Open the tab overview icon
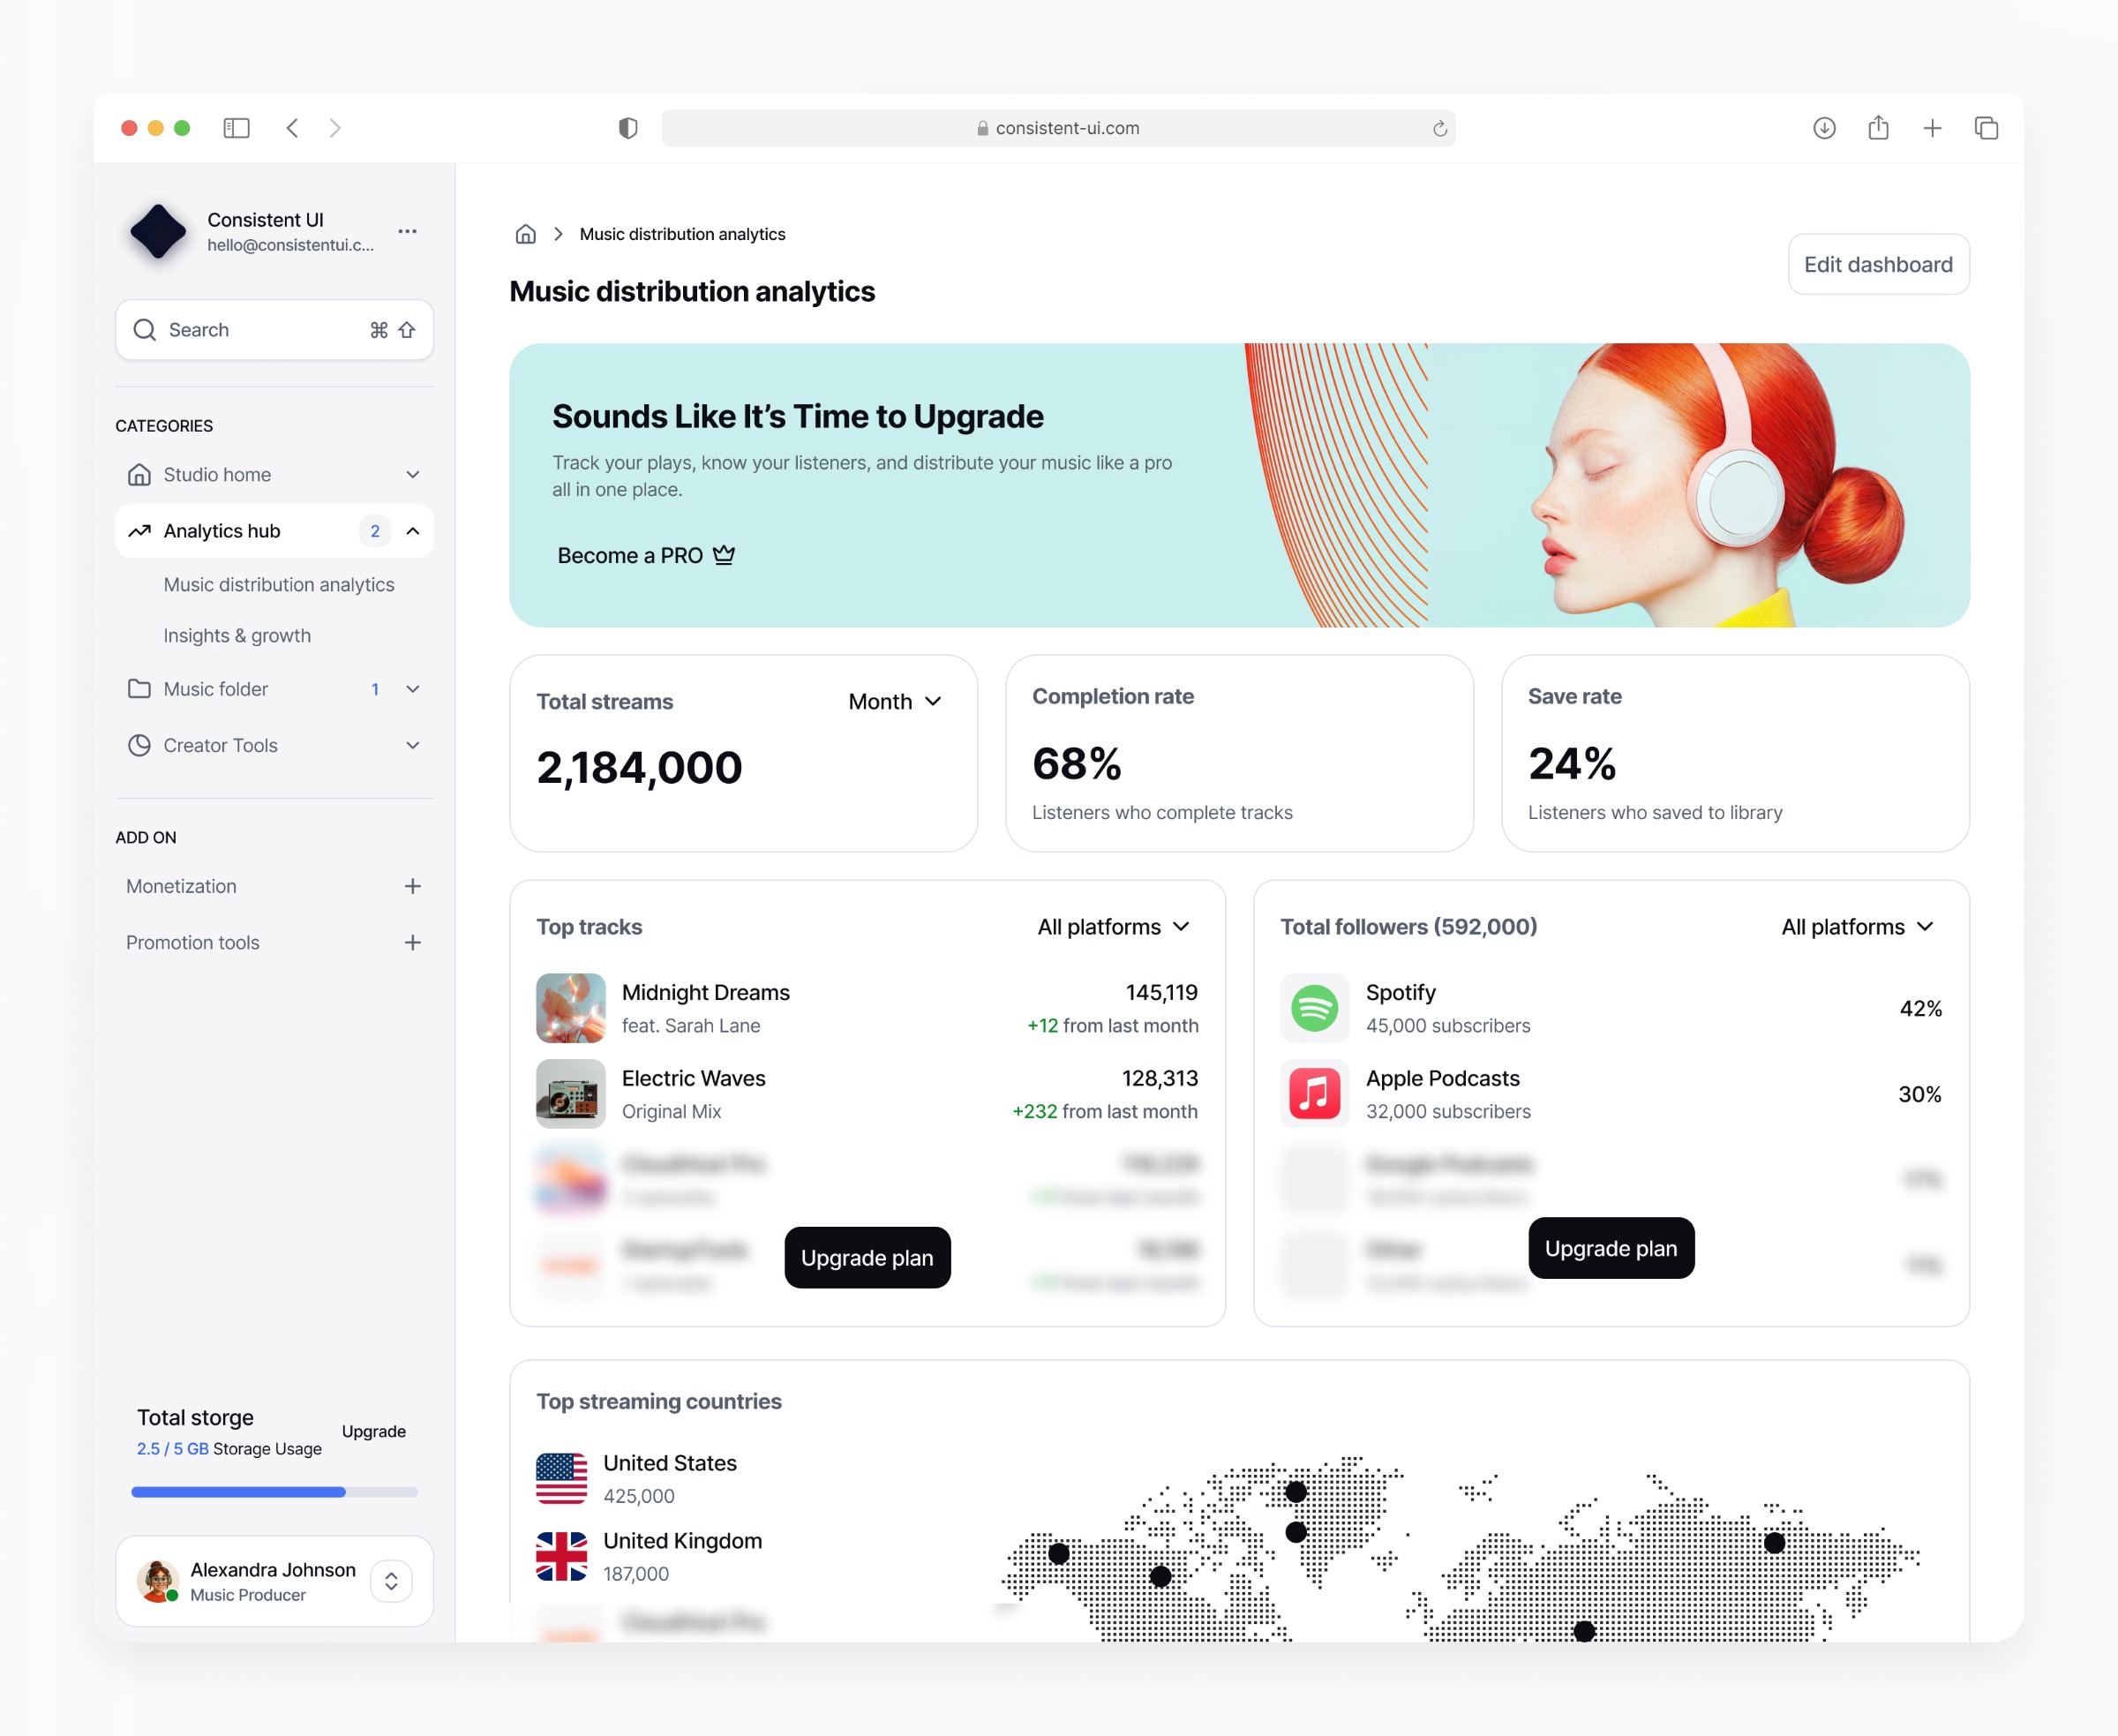 coord(1986,128)
